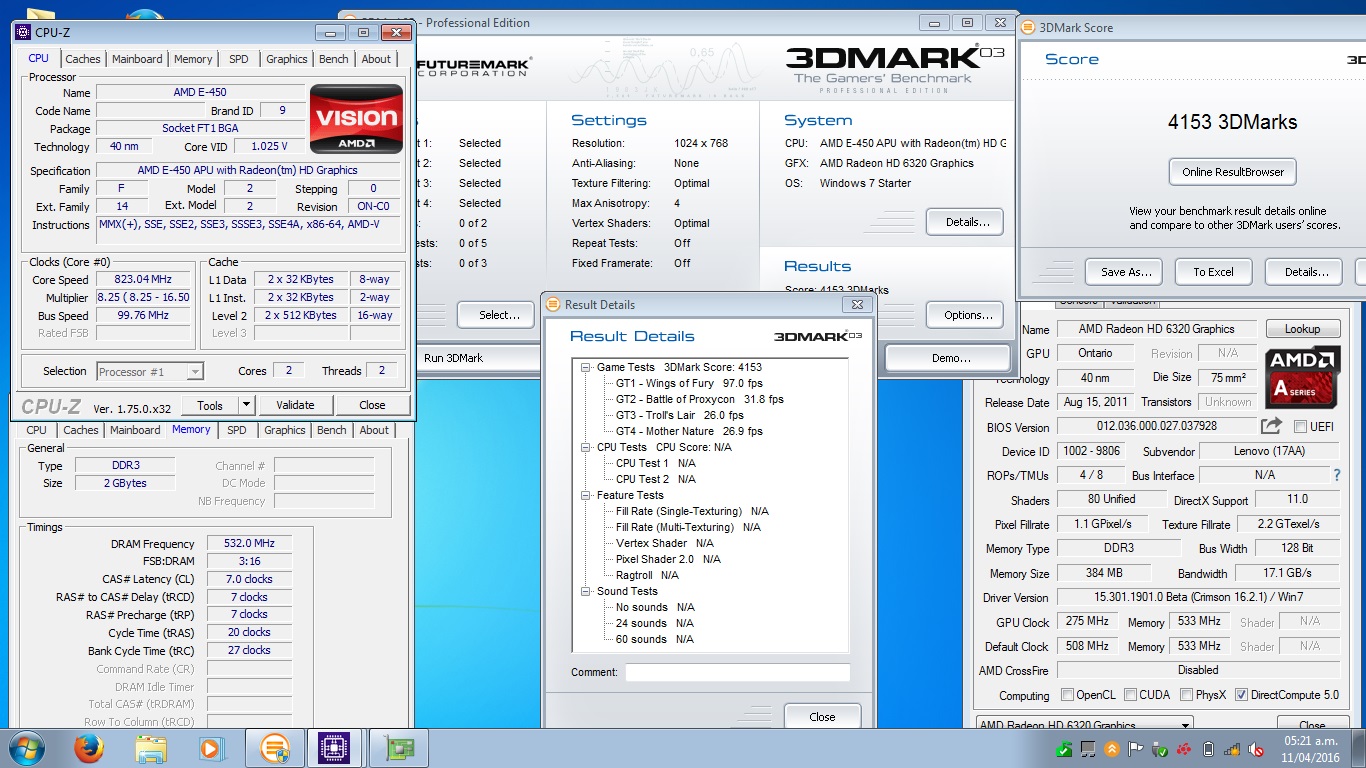Collapse the Sound Tests tree node

[585, 591]
